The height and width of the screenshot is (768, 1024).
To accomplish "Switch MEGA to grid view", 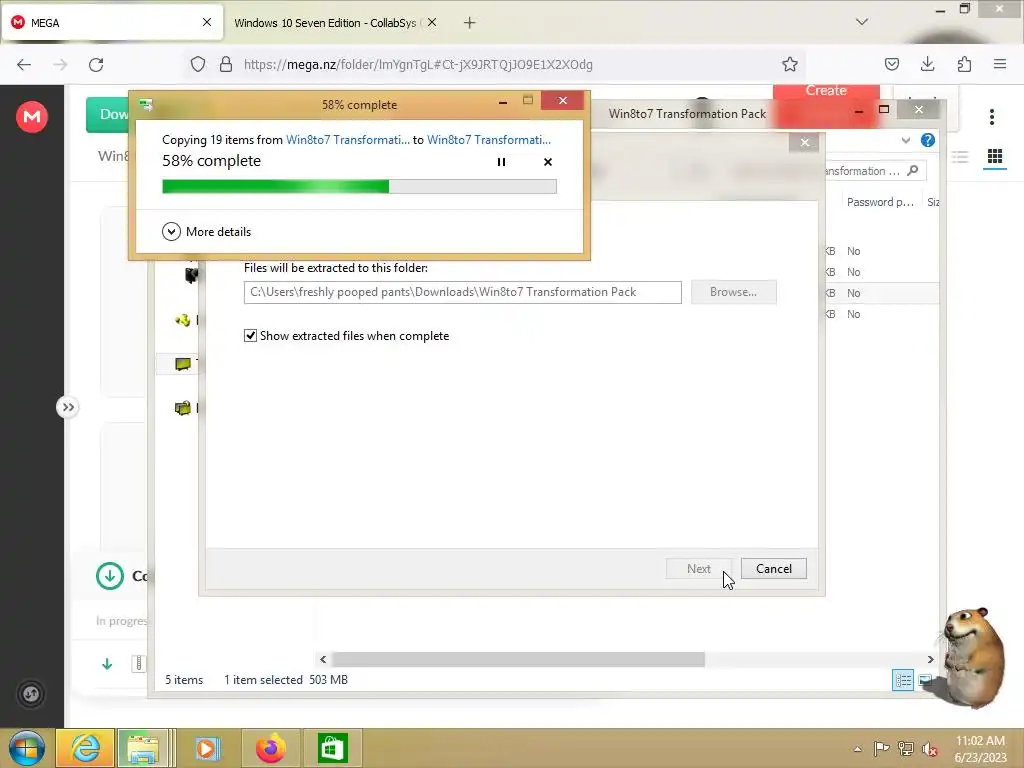I will point(995,157).
